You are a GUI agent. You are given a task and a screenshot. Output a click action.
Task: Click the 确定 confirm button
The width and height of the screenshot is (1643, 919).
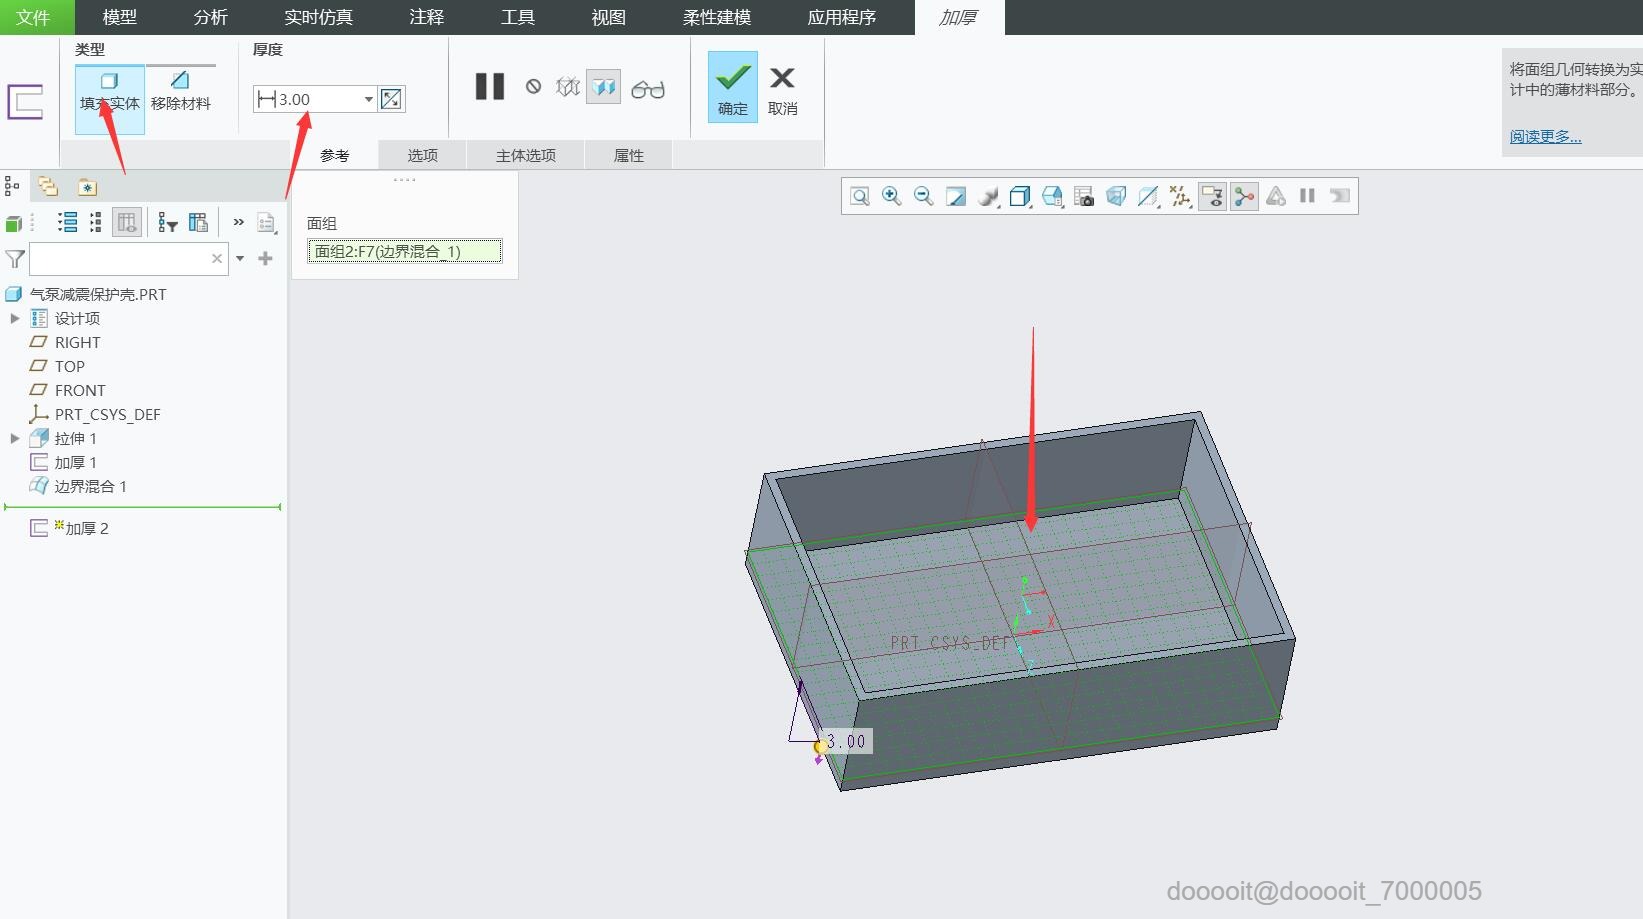click(x=732, y=88)
